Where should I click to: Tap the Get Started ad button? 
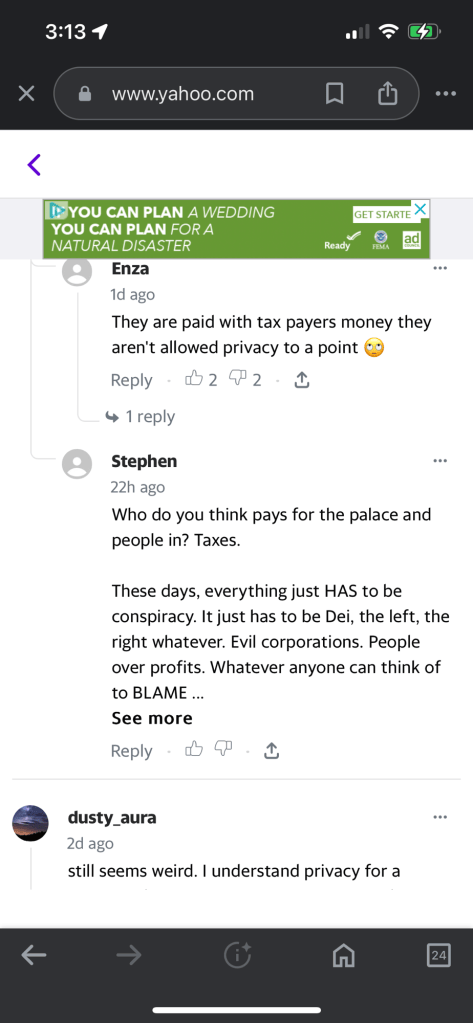pos(382,214)
